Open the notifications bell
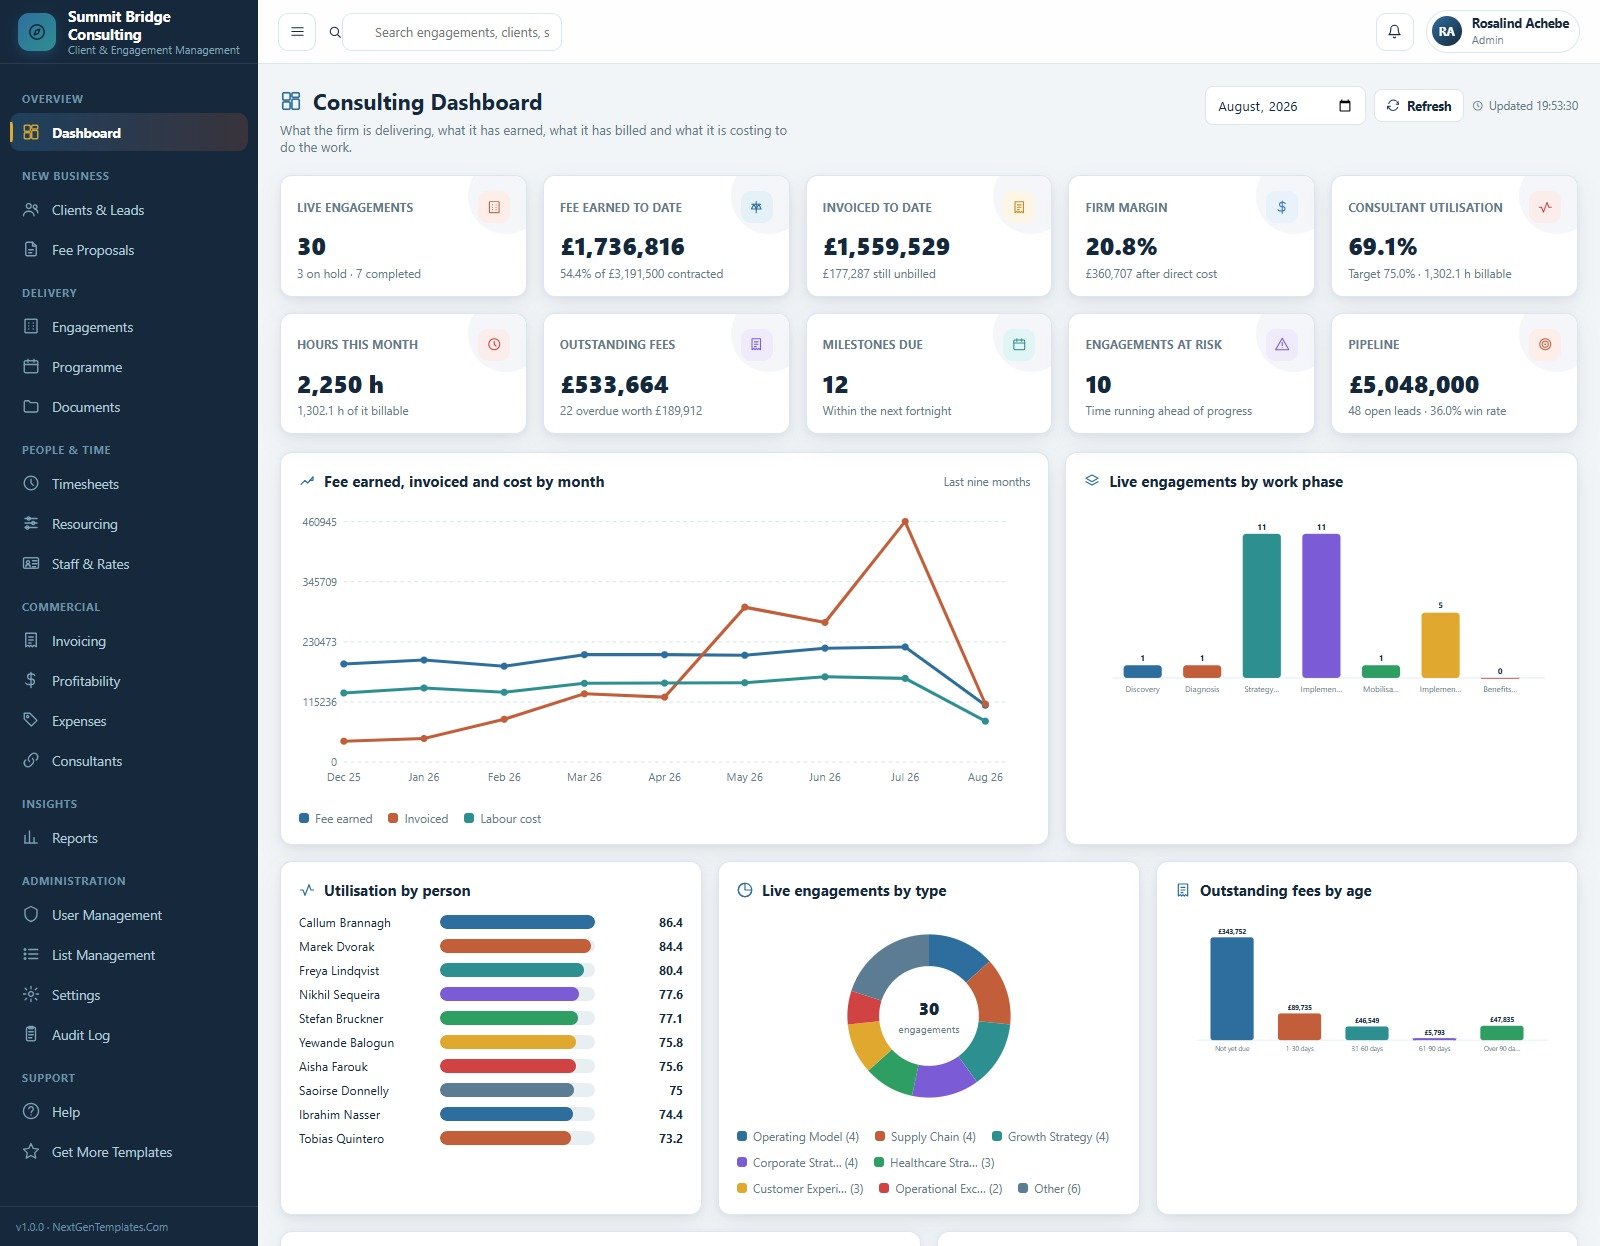The height and width of the screenshot is (1246, 1600). click(x=1394, y=32)
